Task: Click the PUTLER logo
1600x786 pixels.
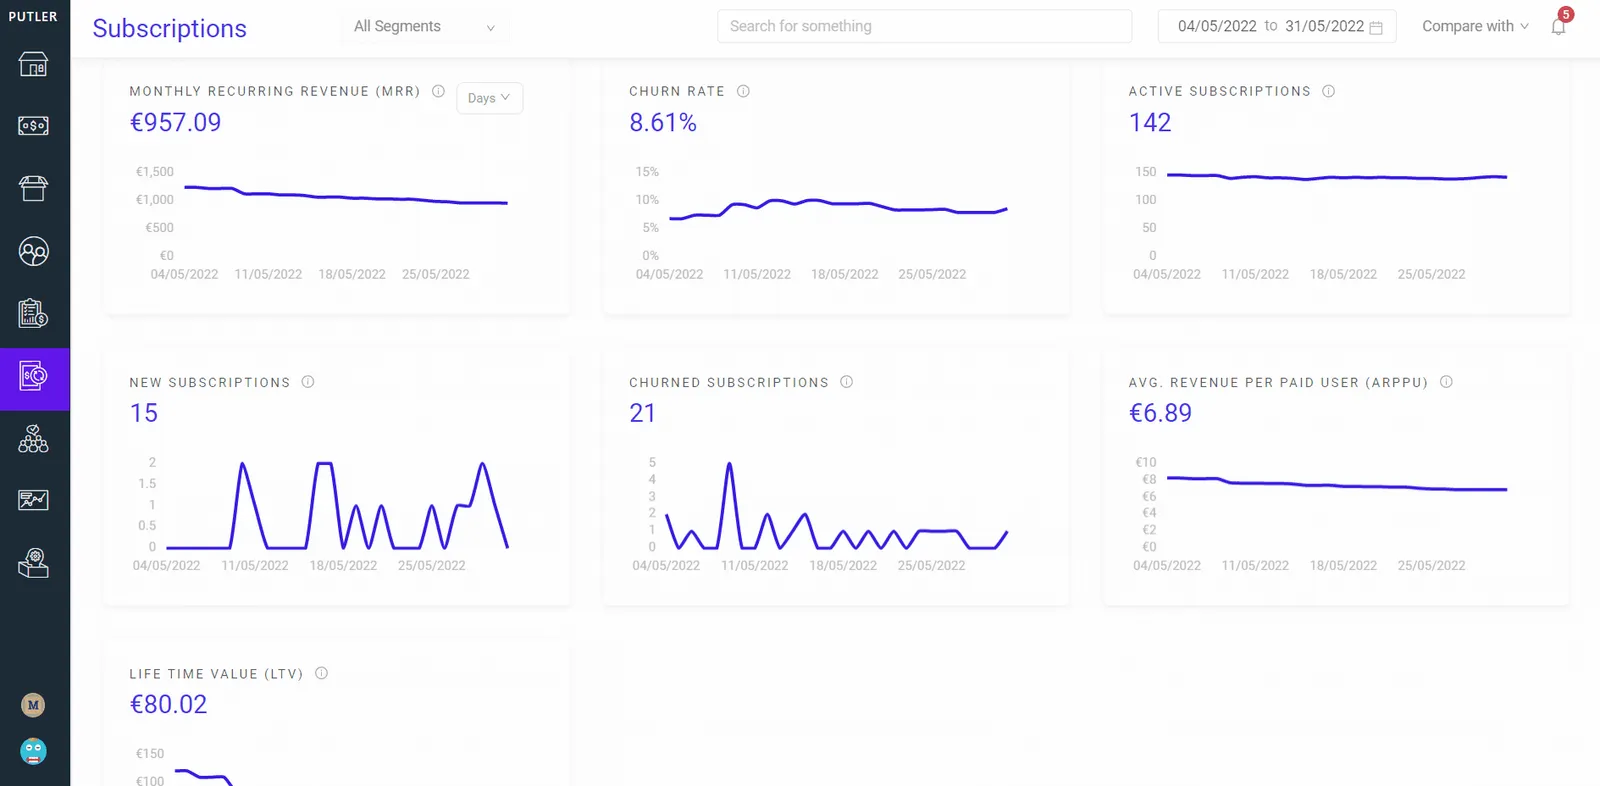Action: click(x=33, y=16)
